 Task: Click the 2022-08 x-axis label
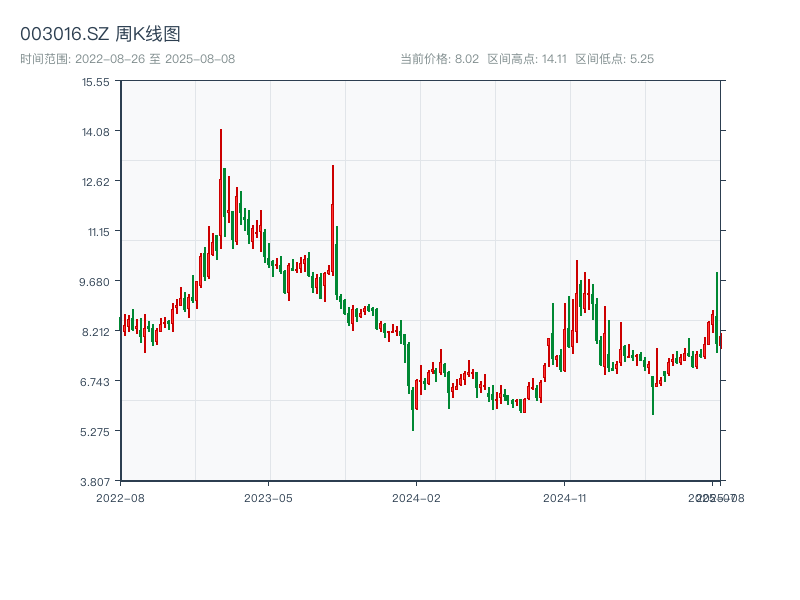click(x=120, y=498)
